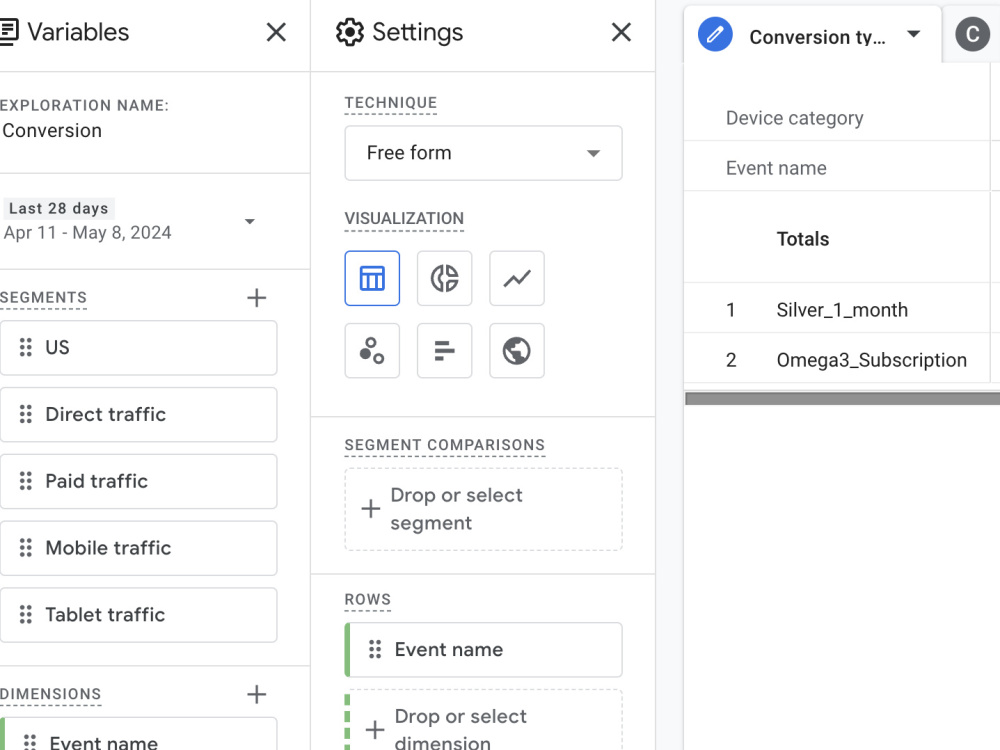Click drag handle of Direct traffic segment
The height and width of the screenshot is (750, 1000).
click(26, 414)
